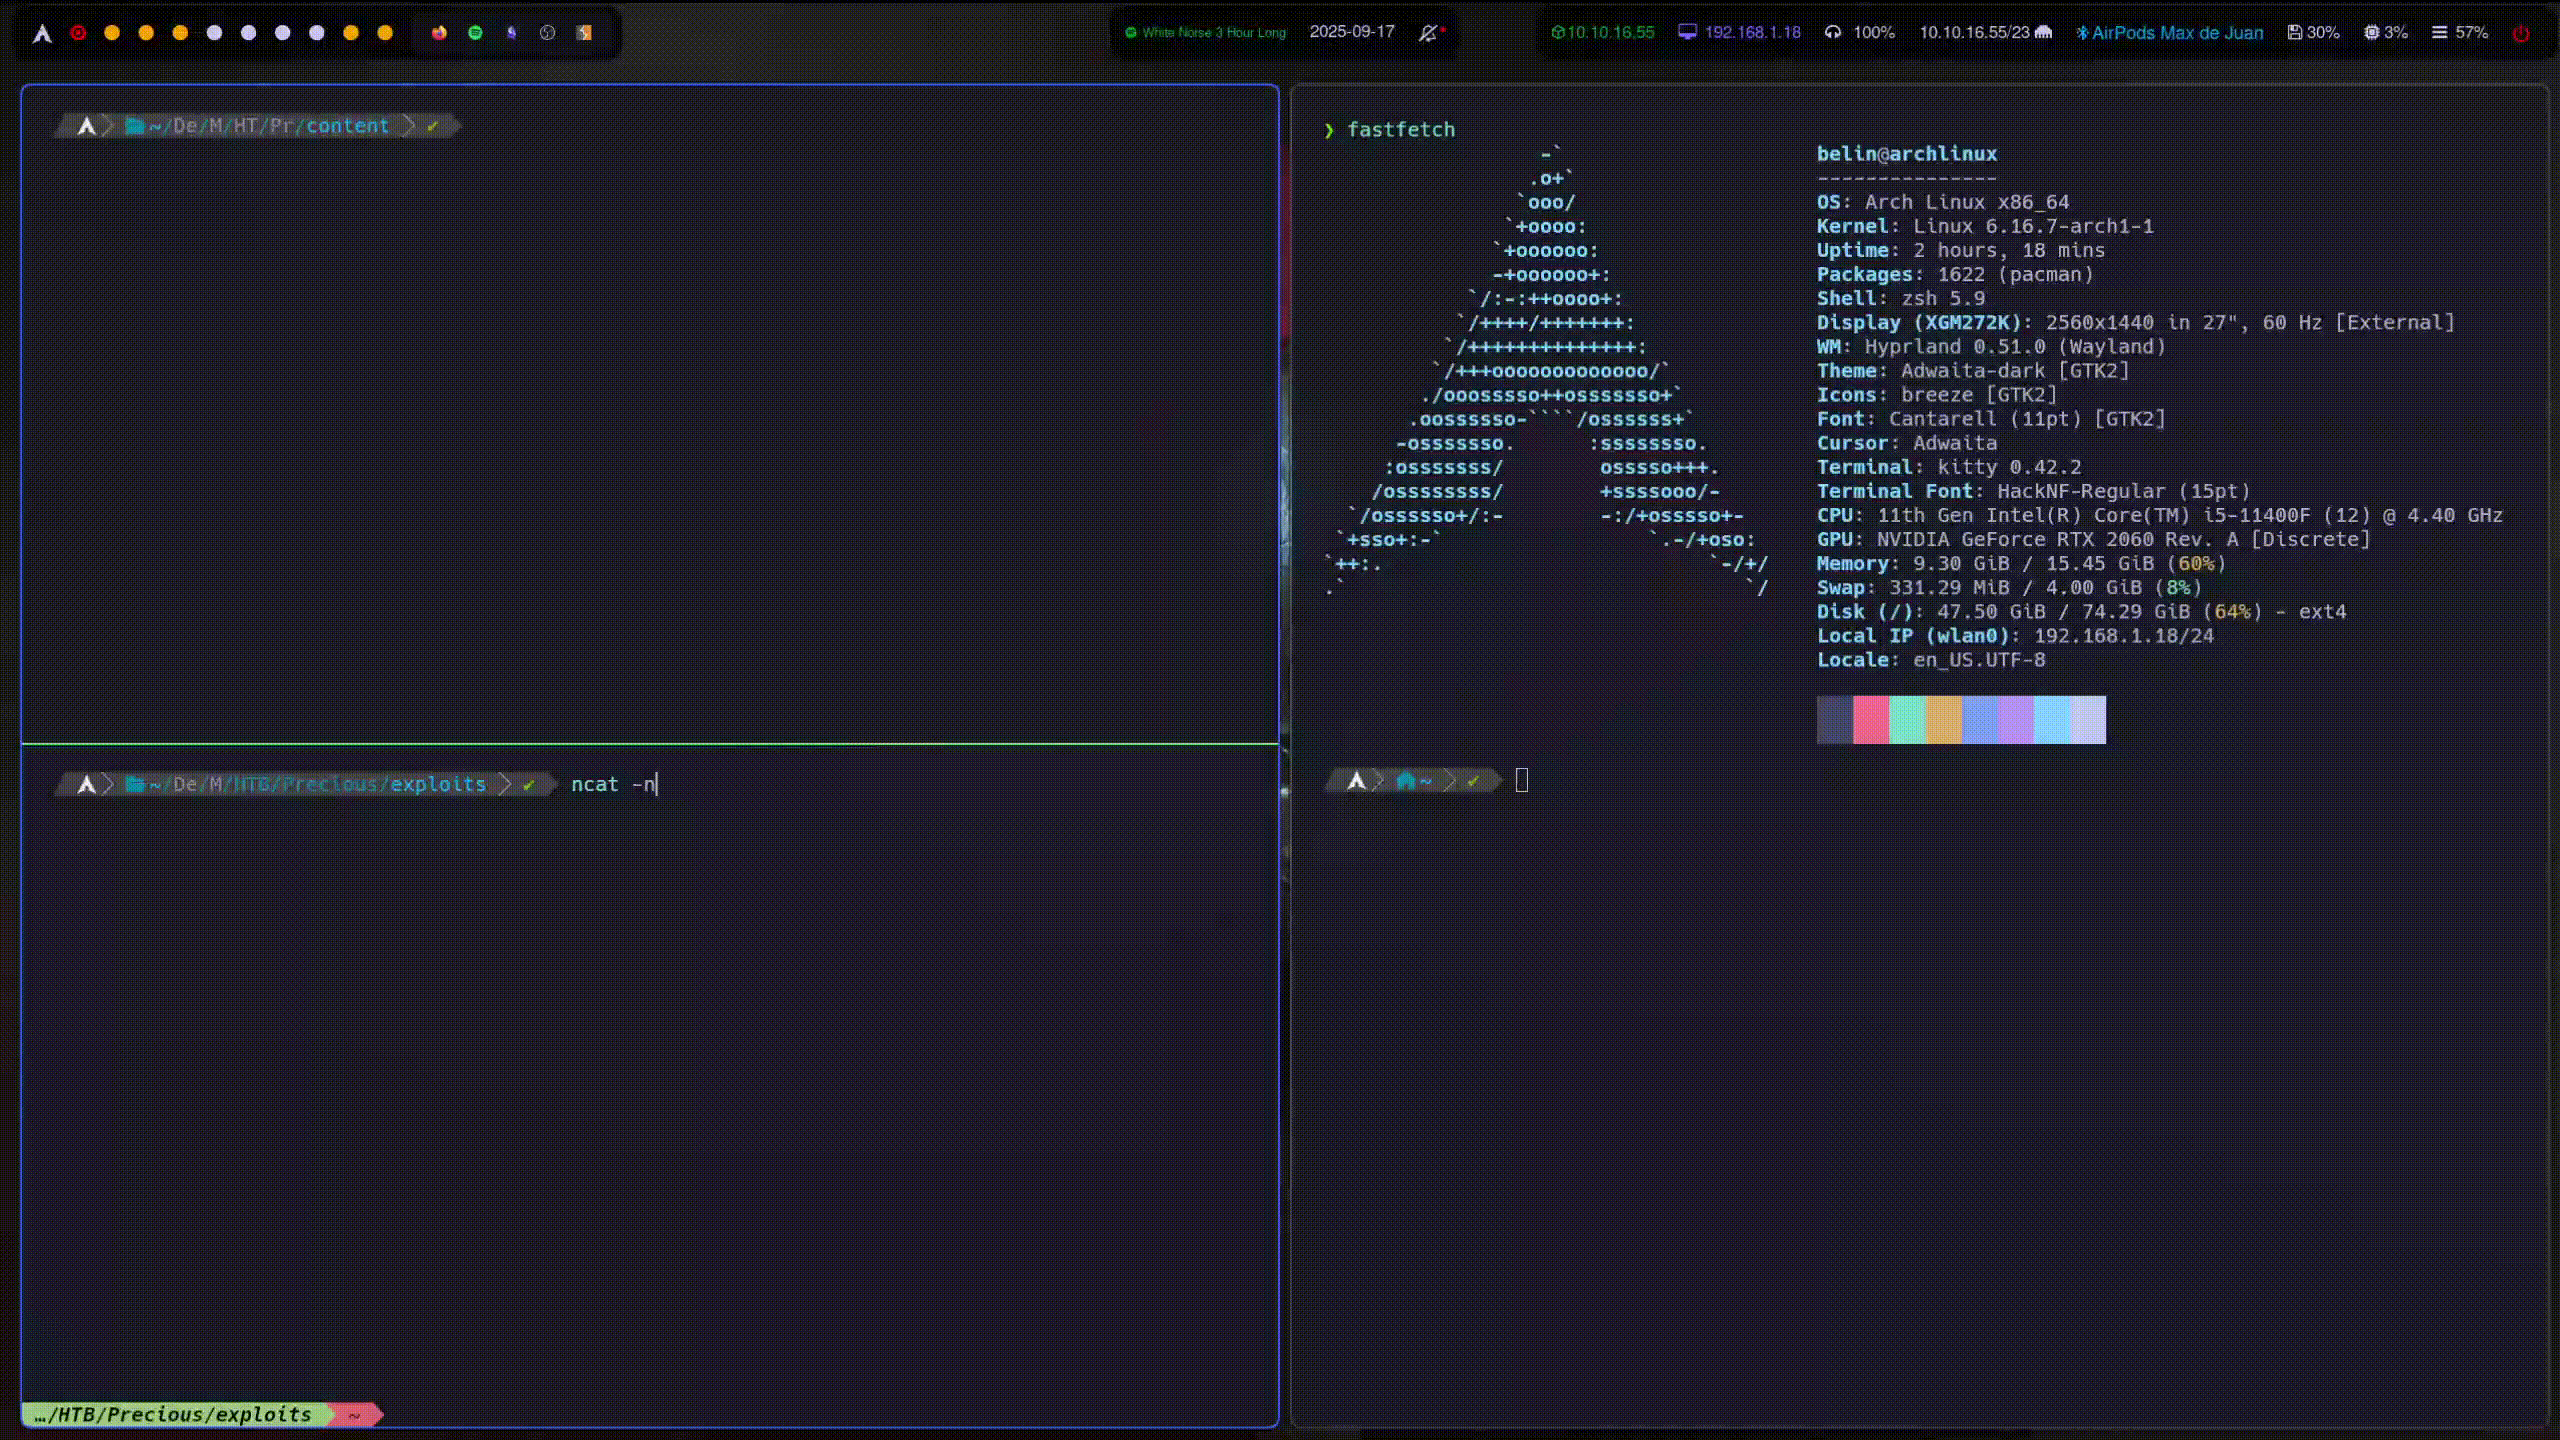Click the 10.10.16.55 VPN address module
2560x1440 pixels.
pyautogui.click(x=1602, y=33)
